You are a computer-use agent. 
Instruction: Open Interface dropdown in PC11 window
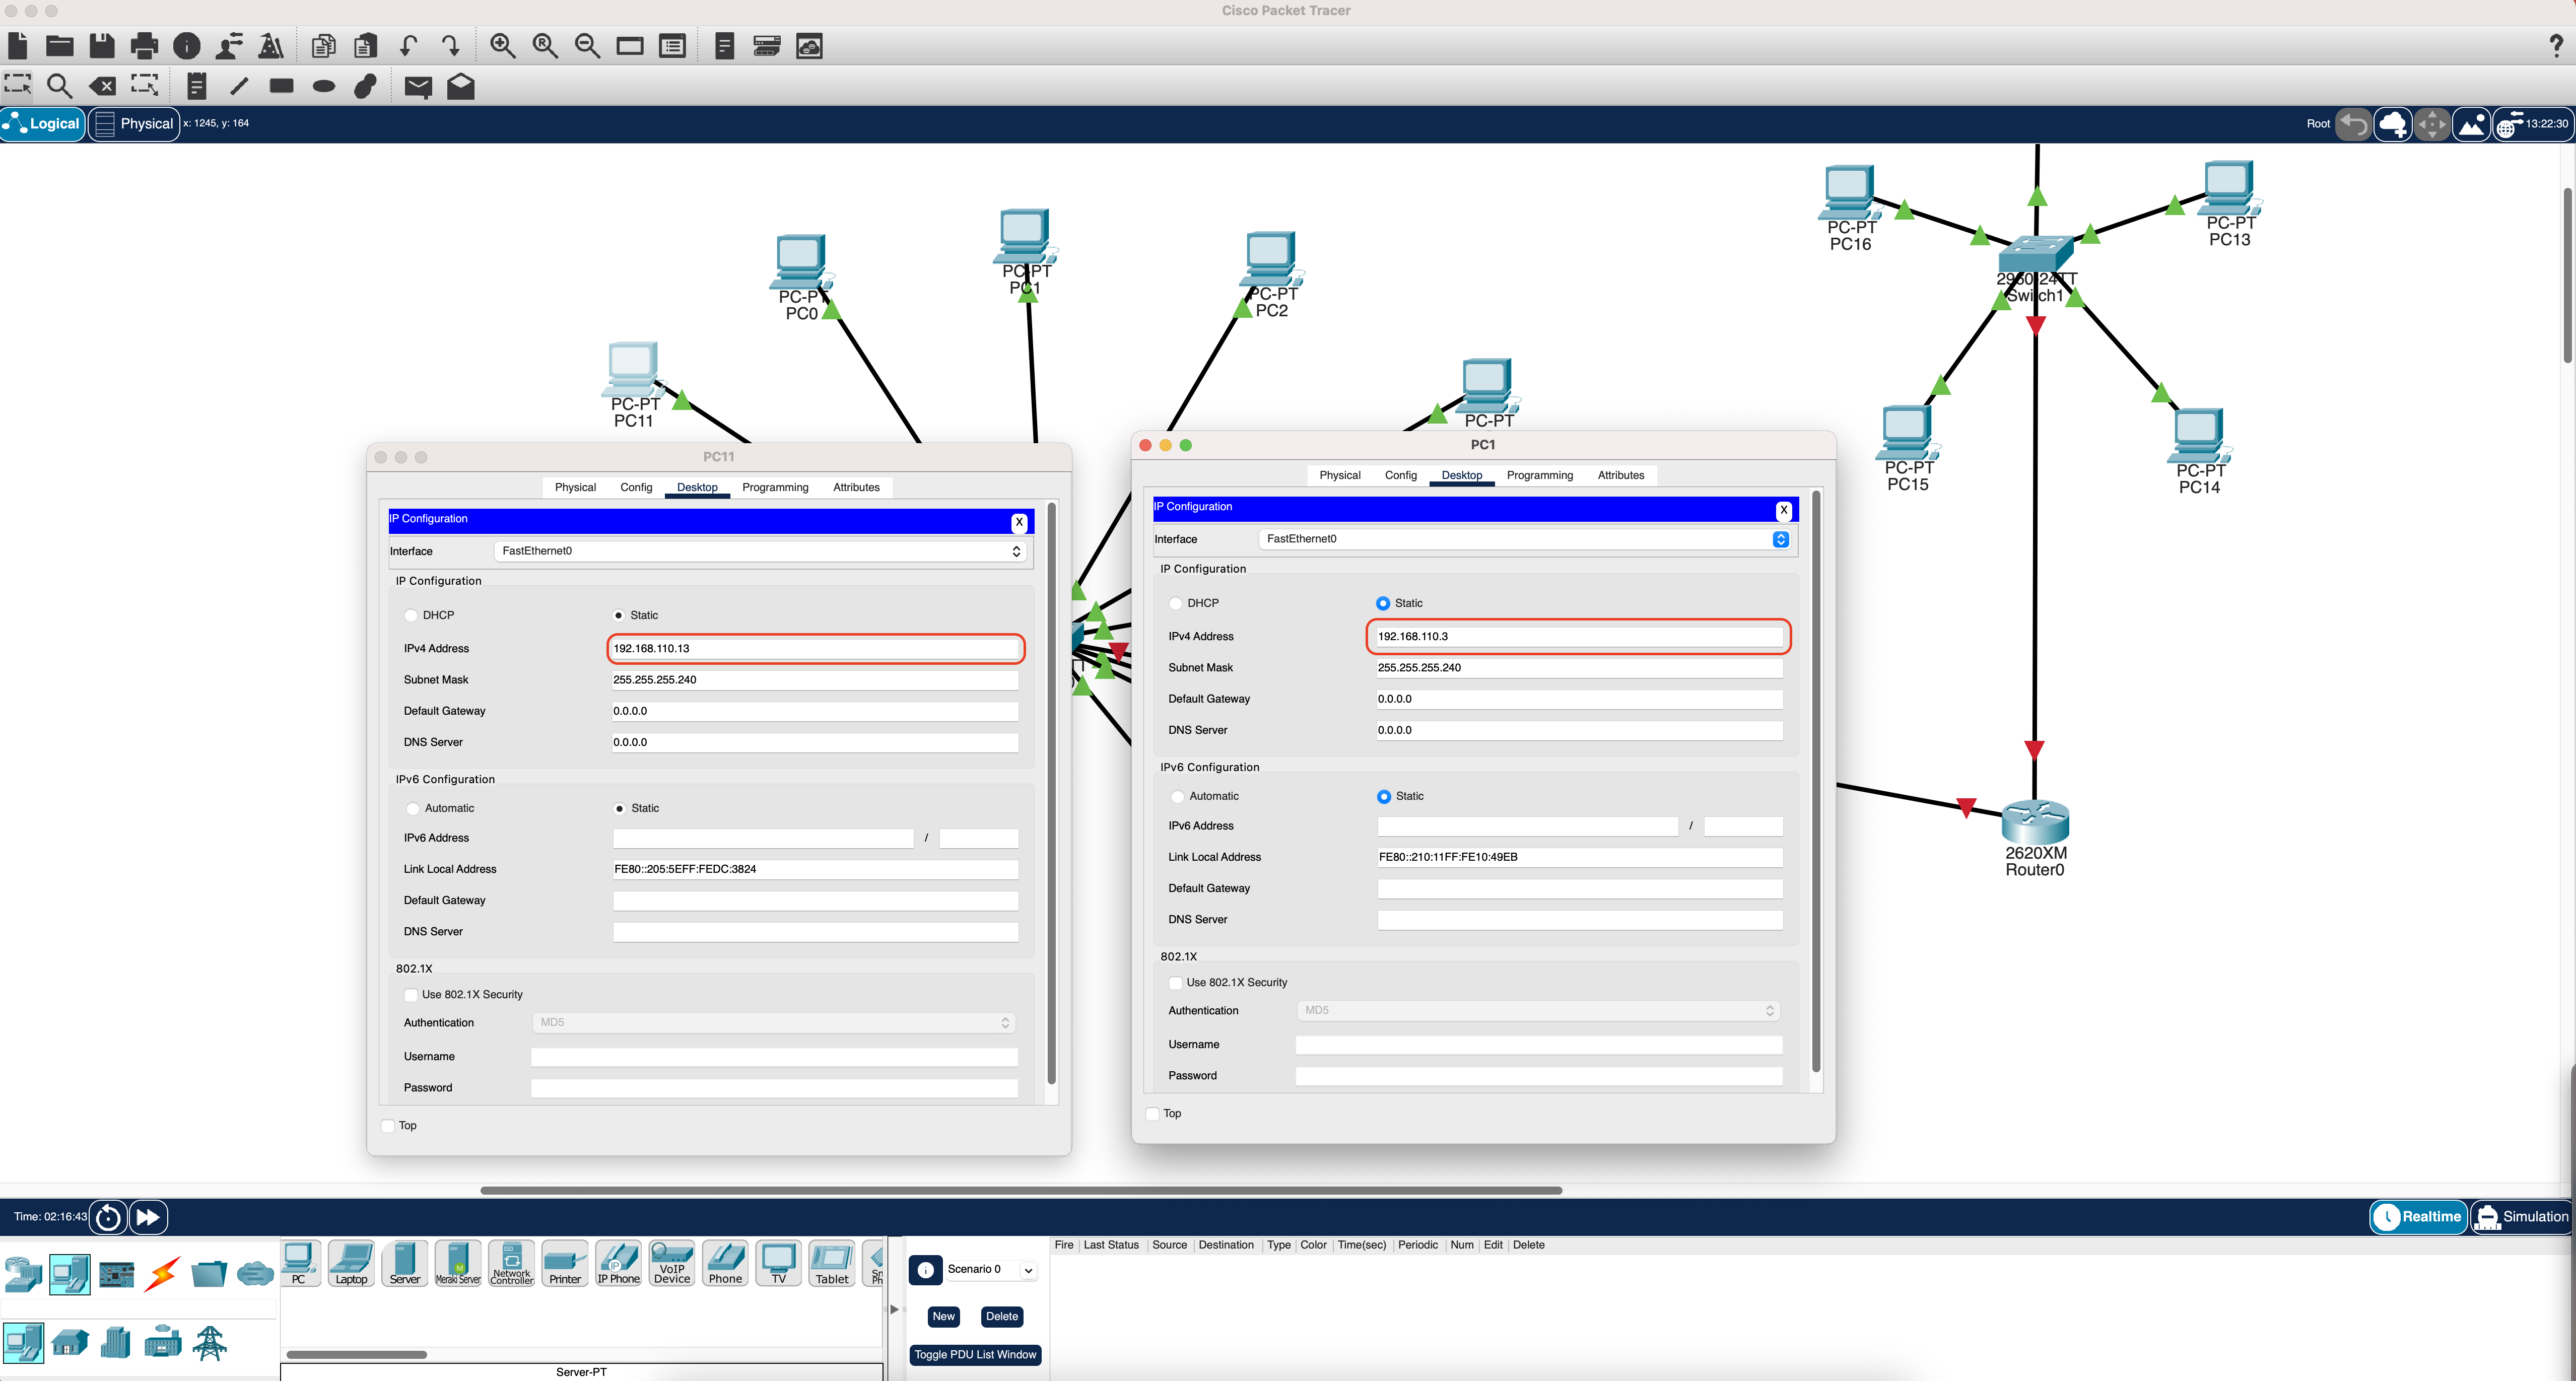760,551
